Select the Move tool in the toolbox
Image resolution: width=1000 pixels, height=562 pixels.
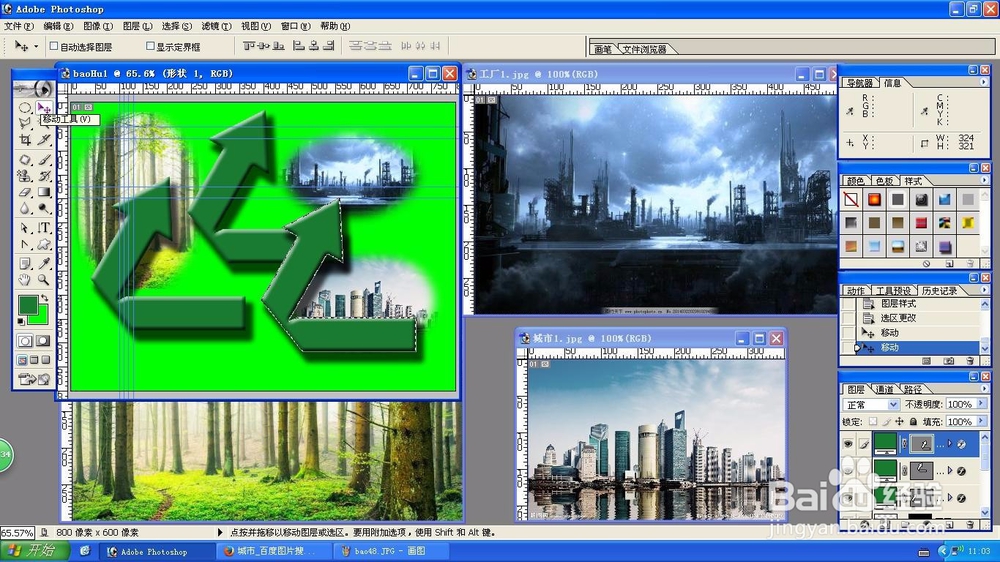(x=43, y=107)
